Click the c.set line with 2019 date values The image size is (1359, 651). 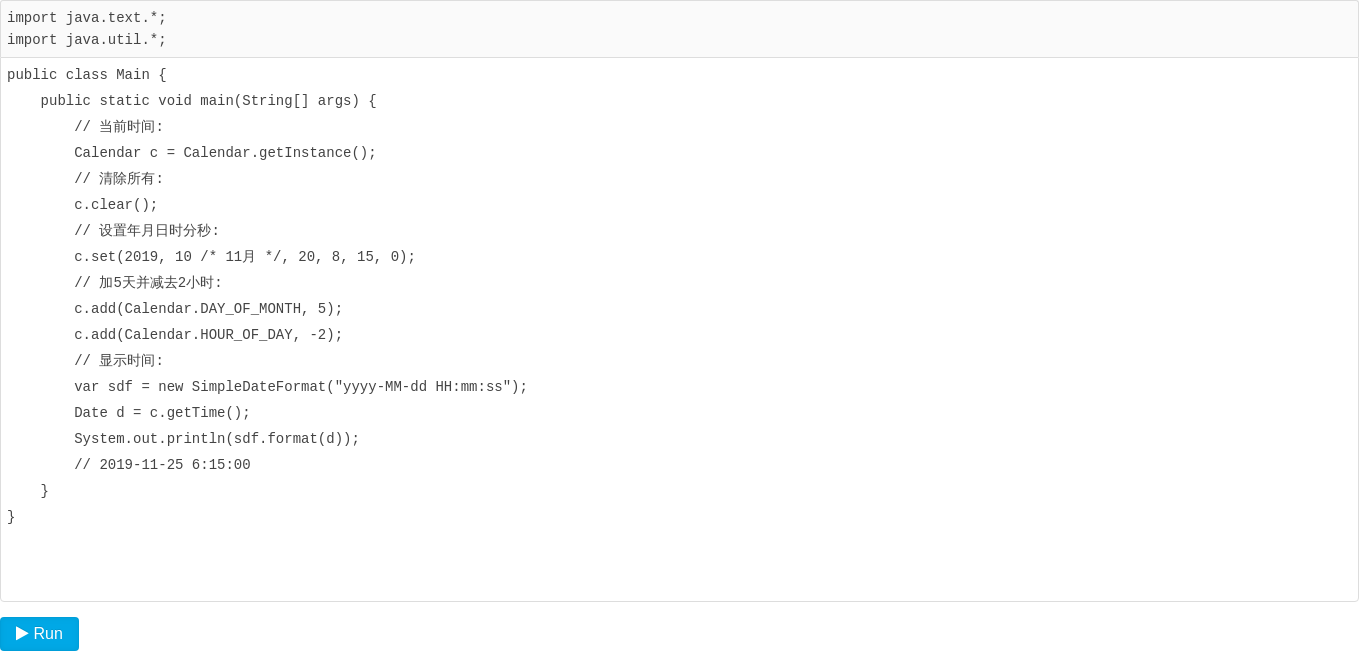(x=244, y=256)
